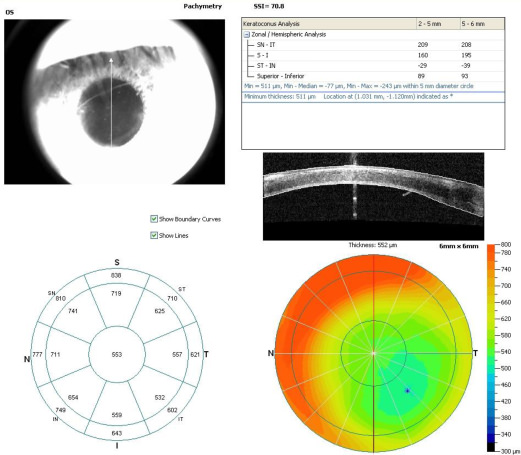
Task: Click the center 553 zone in sector map
Action: pos(117,354)
